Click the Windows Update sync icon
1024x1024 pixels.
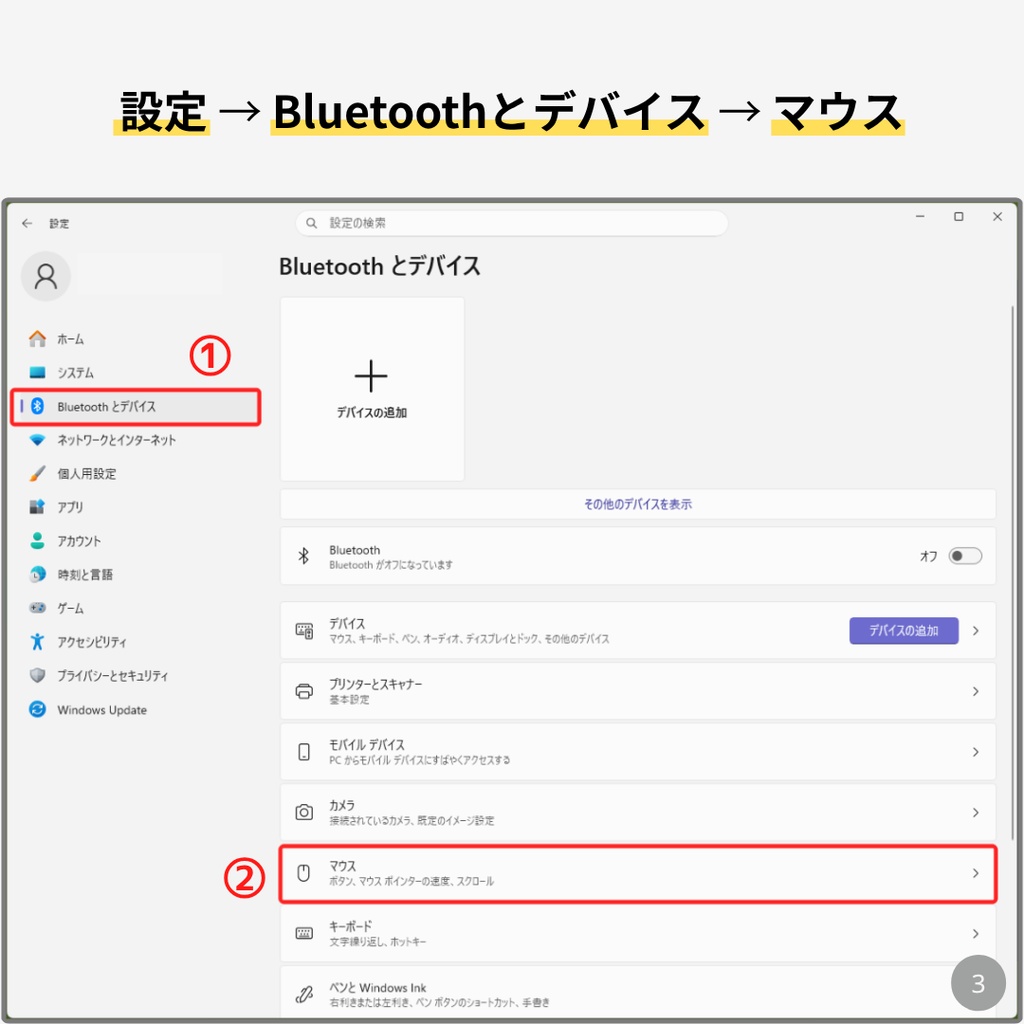[37, 709]
